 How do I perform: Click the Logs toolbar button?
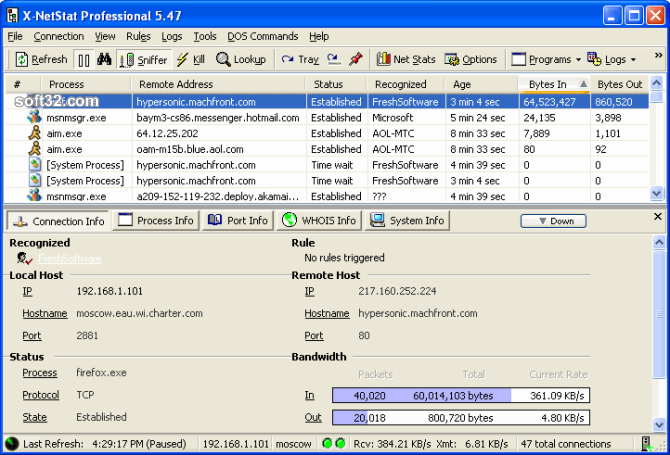point(607,59)
